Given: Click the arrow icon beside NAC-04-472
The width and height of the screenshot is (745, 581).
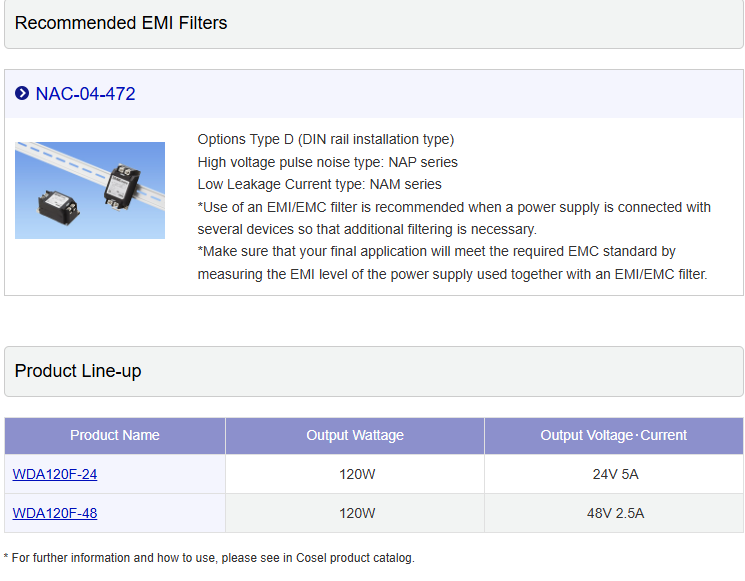Looking at the screenshot, I should click(22, 93).
